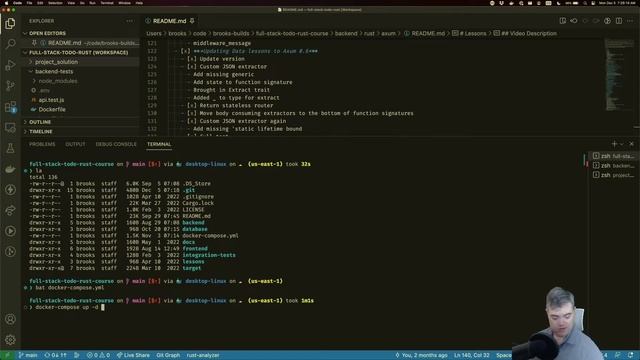The width and height of the screenshot is (640, 360).
Task: Open the Terminal menu in macOS menu bar
Action: (x=107, y=3)
